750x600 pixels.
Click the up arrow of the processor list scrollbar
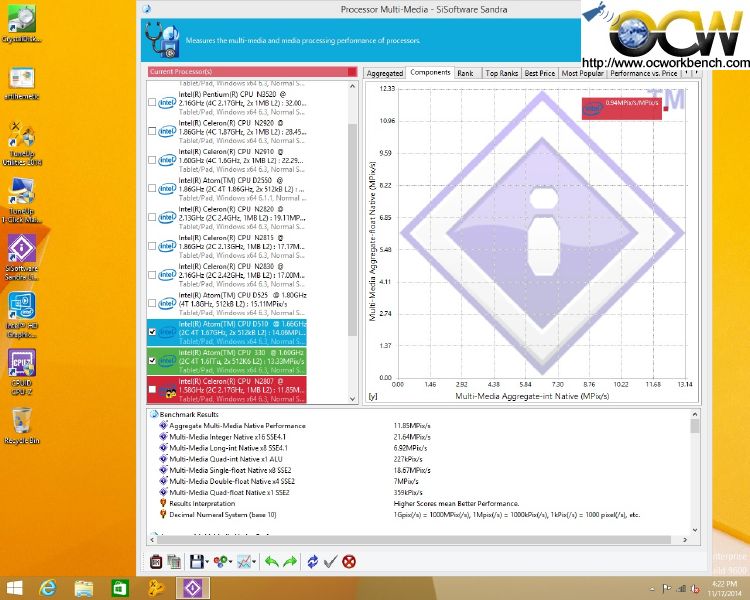pyautogui.click(x=353, y=87)
